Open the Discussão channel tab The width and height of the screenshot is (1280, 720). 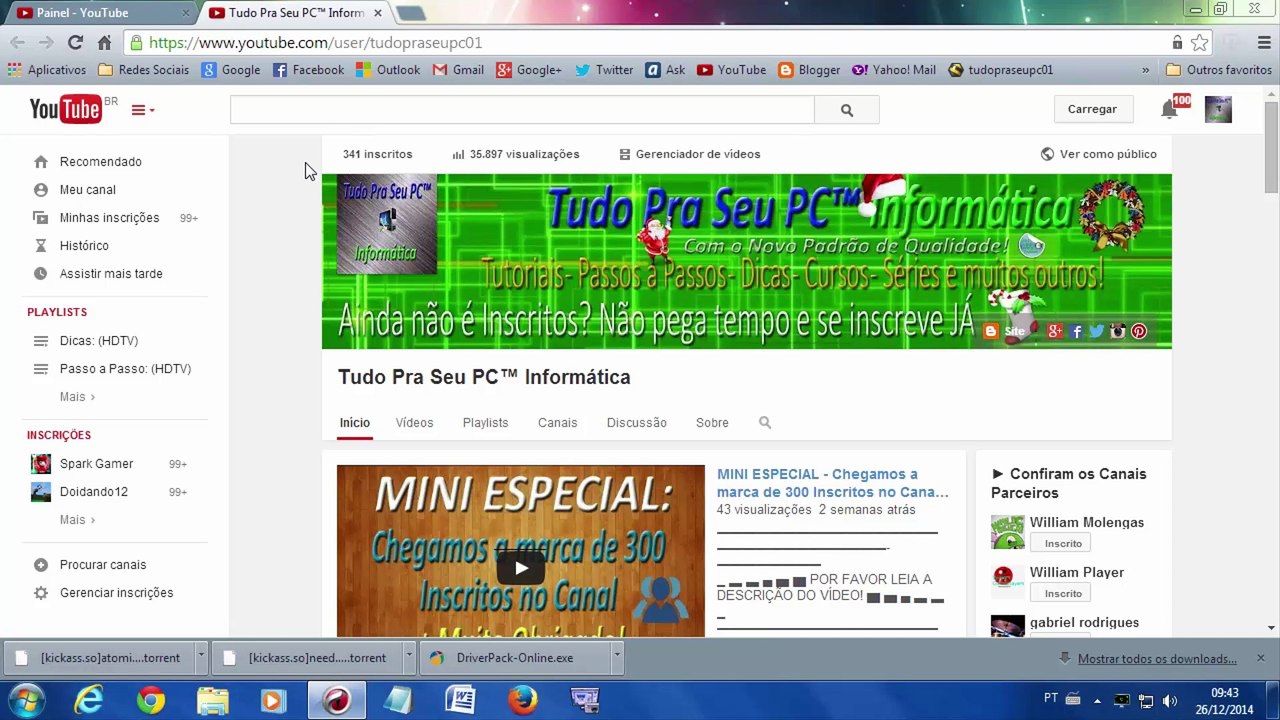tap(636, 423)
